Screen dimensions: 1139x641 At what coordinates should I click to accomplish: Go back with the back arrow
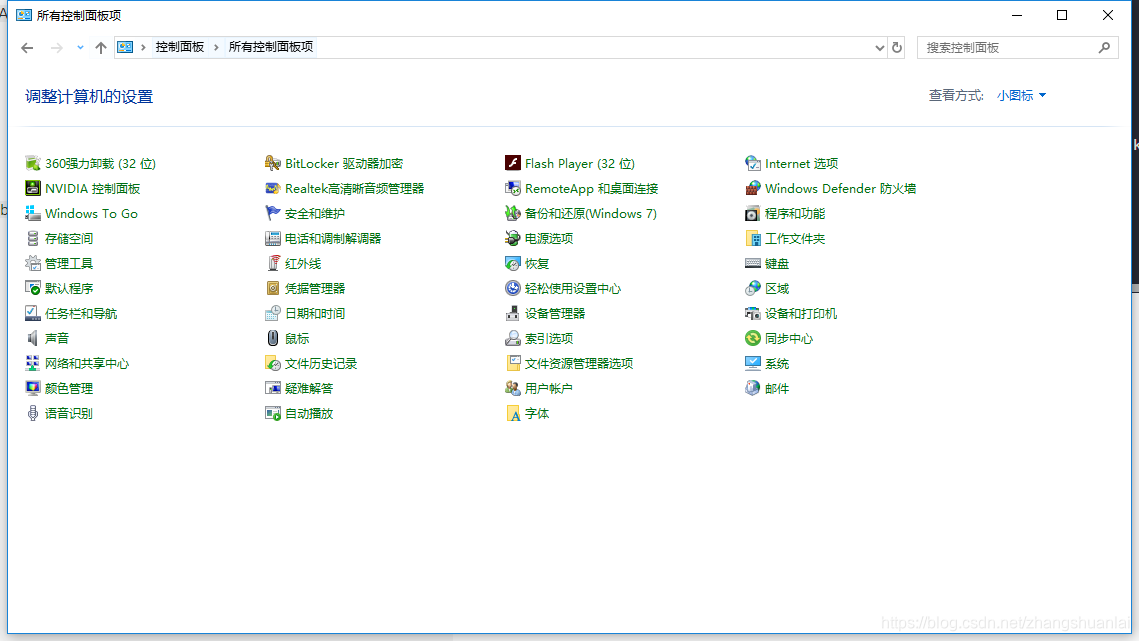[x=28, y=47]
